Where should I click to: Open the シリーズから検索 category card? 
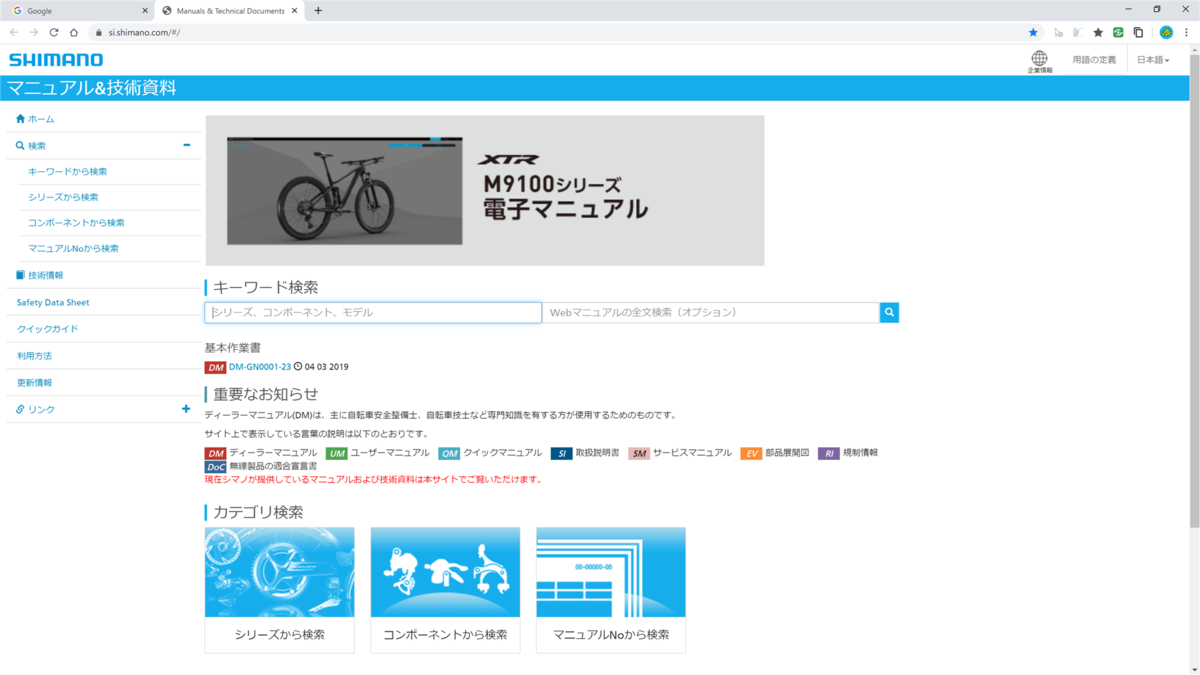click(x=280, y=590)
